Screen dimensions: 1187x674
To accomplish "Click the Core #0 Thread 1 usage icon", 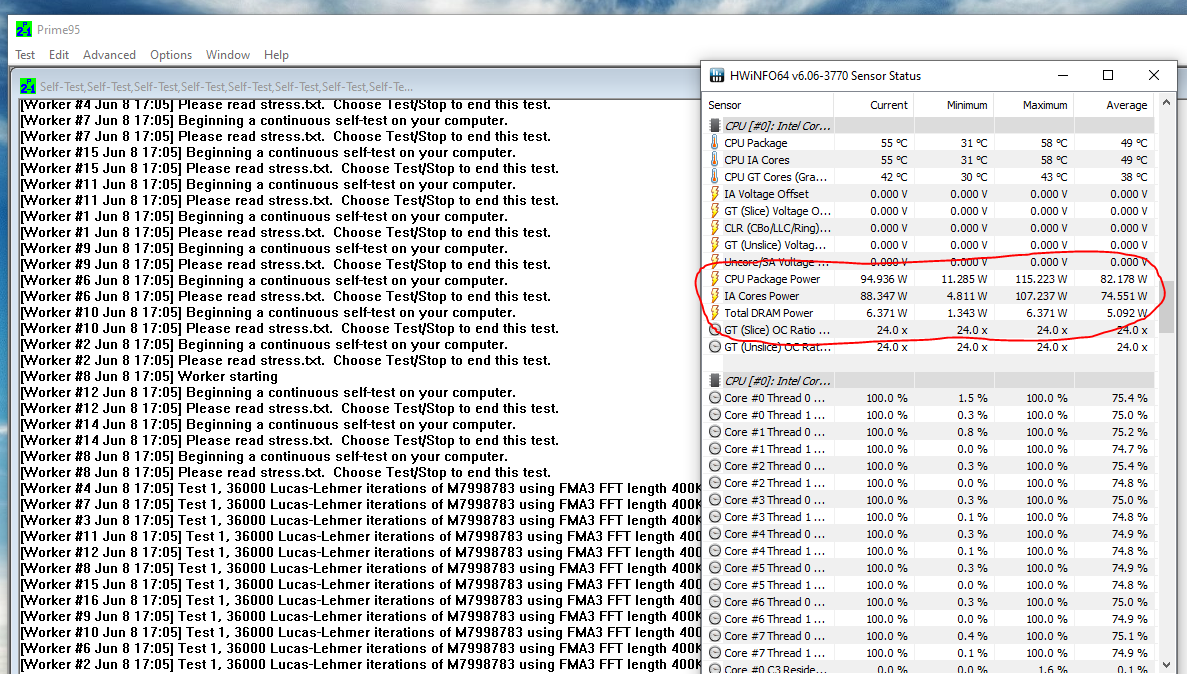I will coord(715,415).
